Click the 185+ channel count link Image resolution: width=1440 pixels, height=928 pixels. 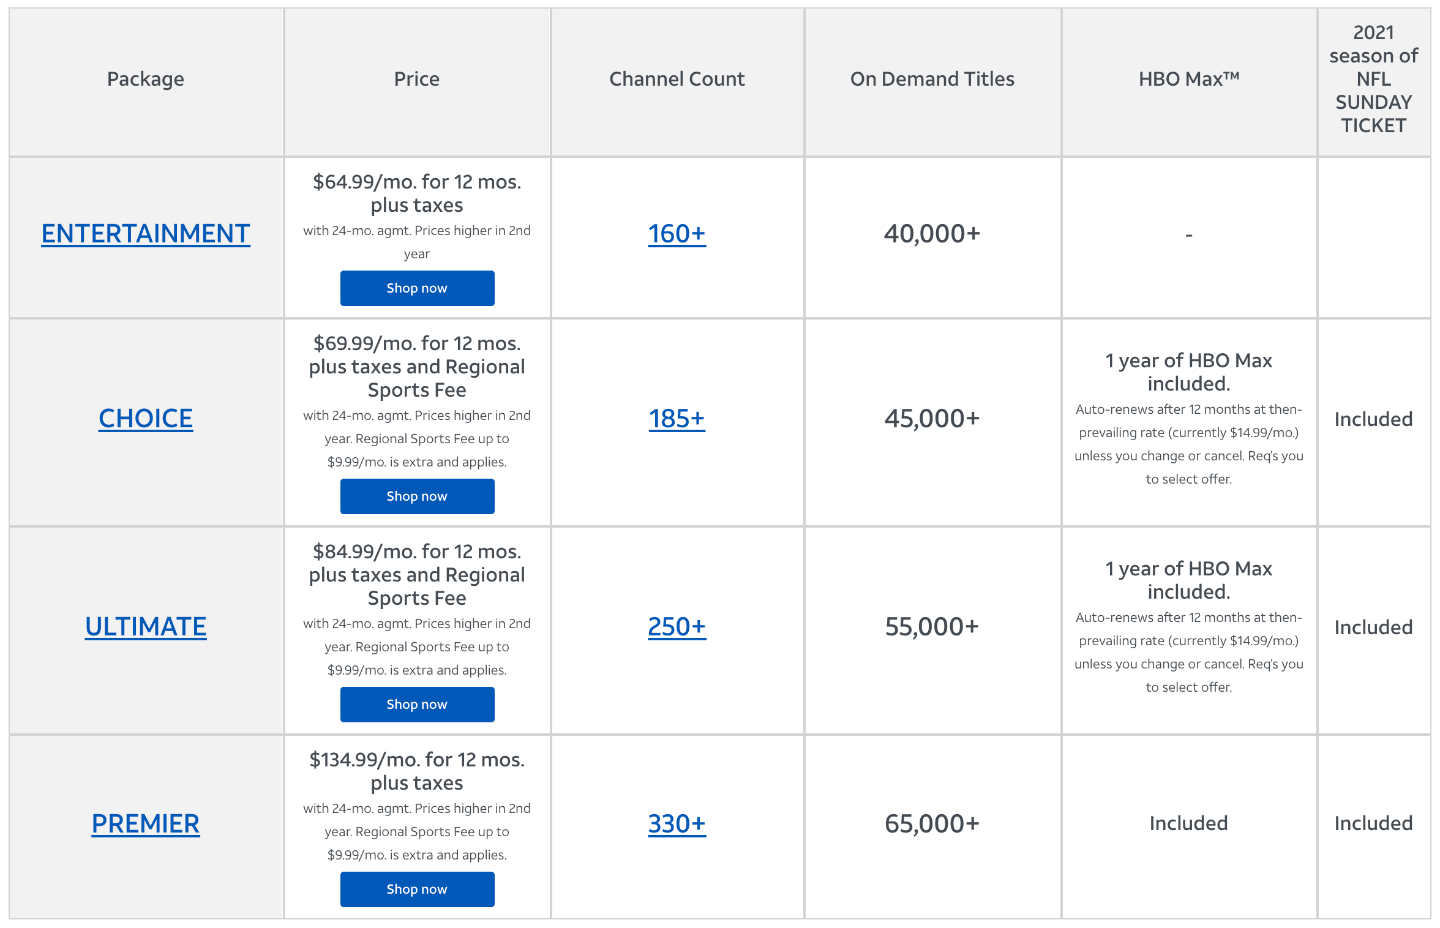point(677,418)
